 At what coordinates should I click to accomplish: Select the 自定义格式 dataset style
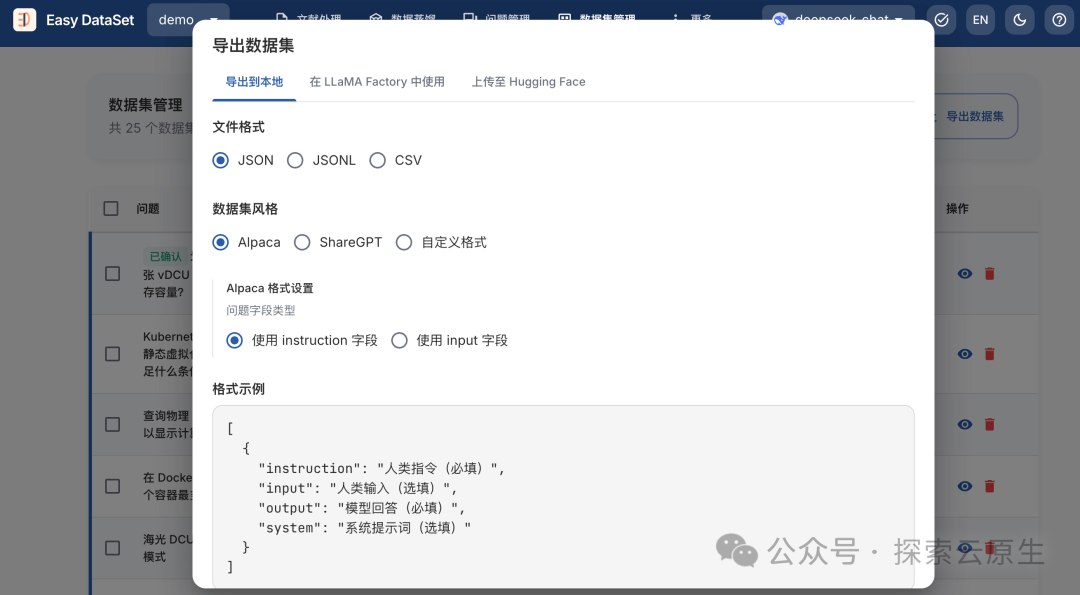[x=404, y=242]
